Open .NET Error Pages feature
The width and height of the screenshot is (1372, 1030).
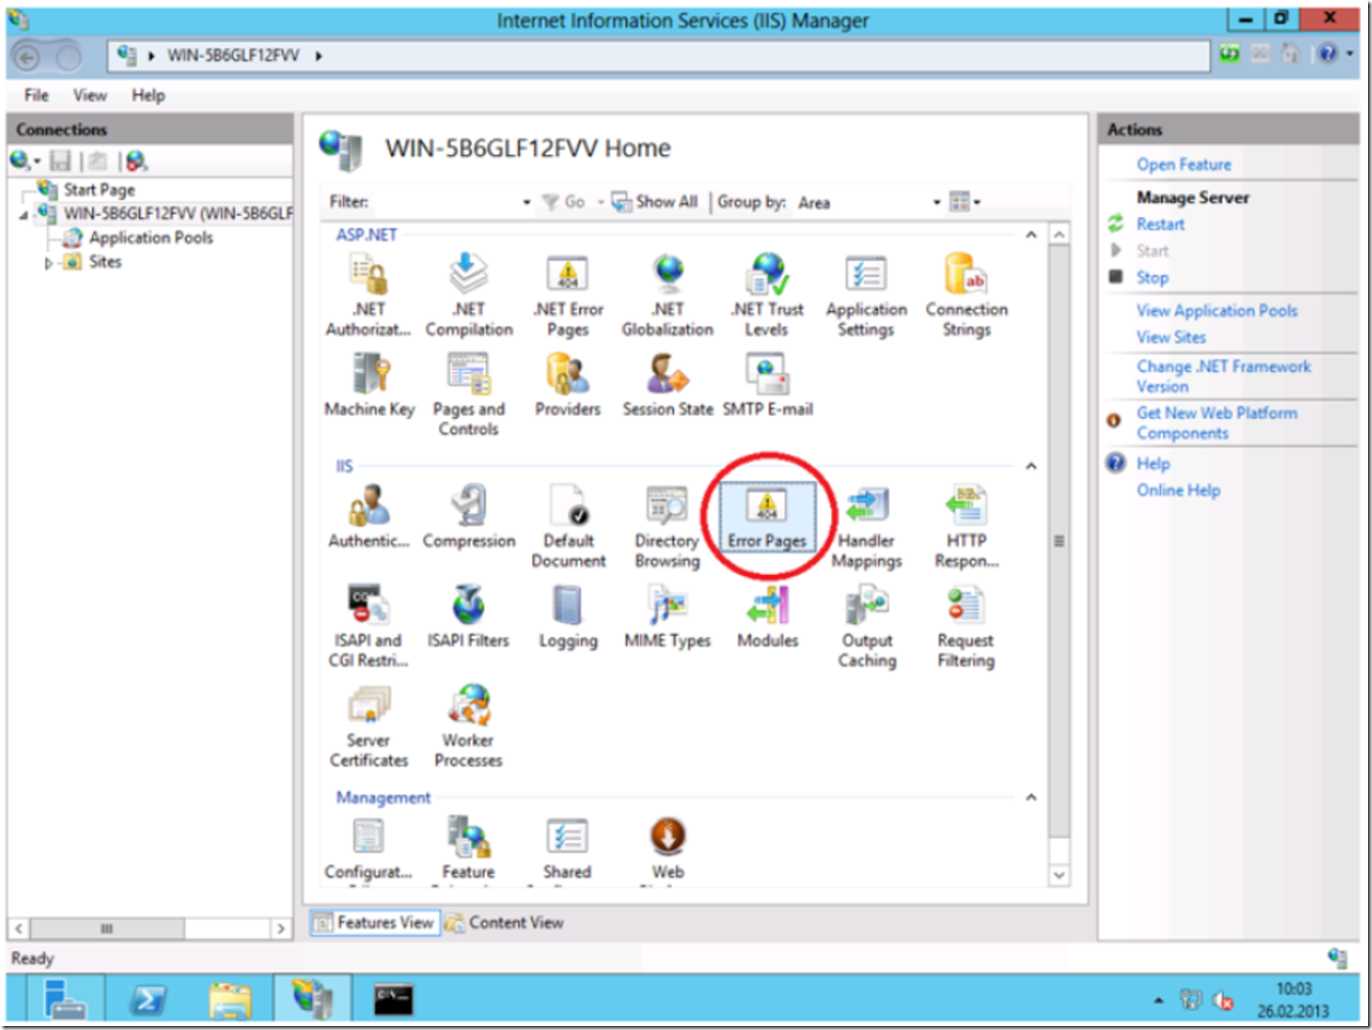point(568,294)
